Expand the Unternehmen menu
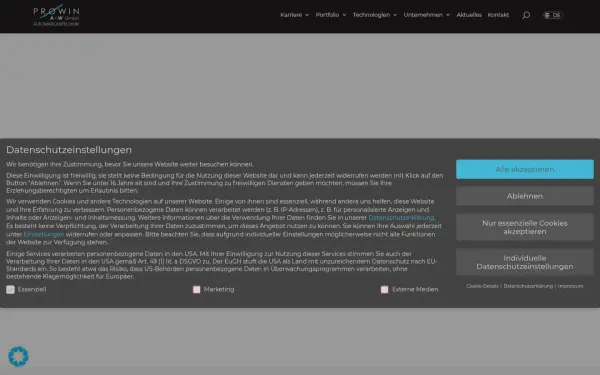 (x=426, y=15)
